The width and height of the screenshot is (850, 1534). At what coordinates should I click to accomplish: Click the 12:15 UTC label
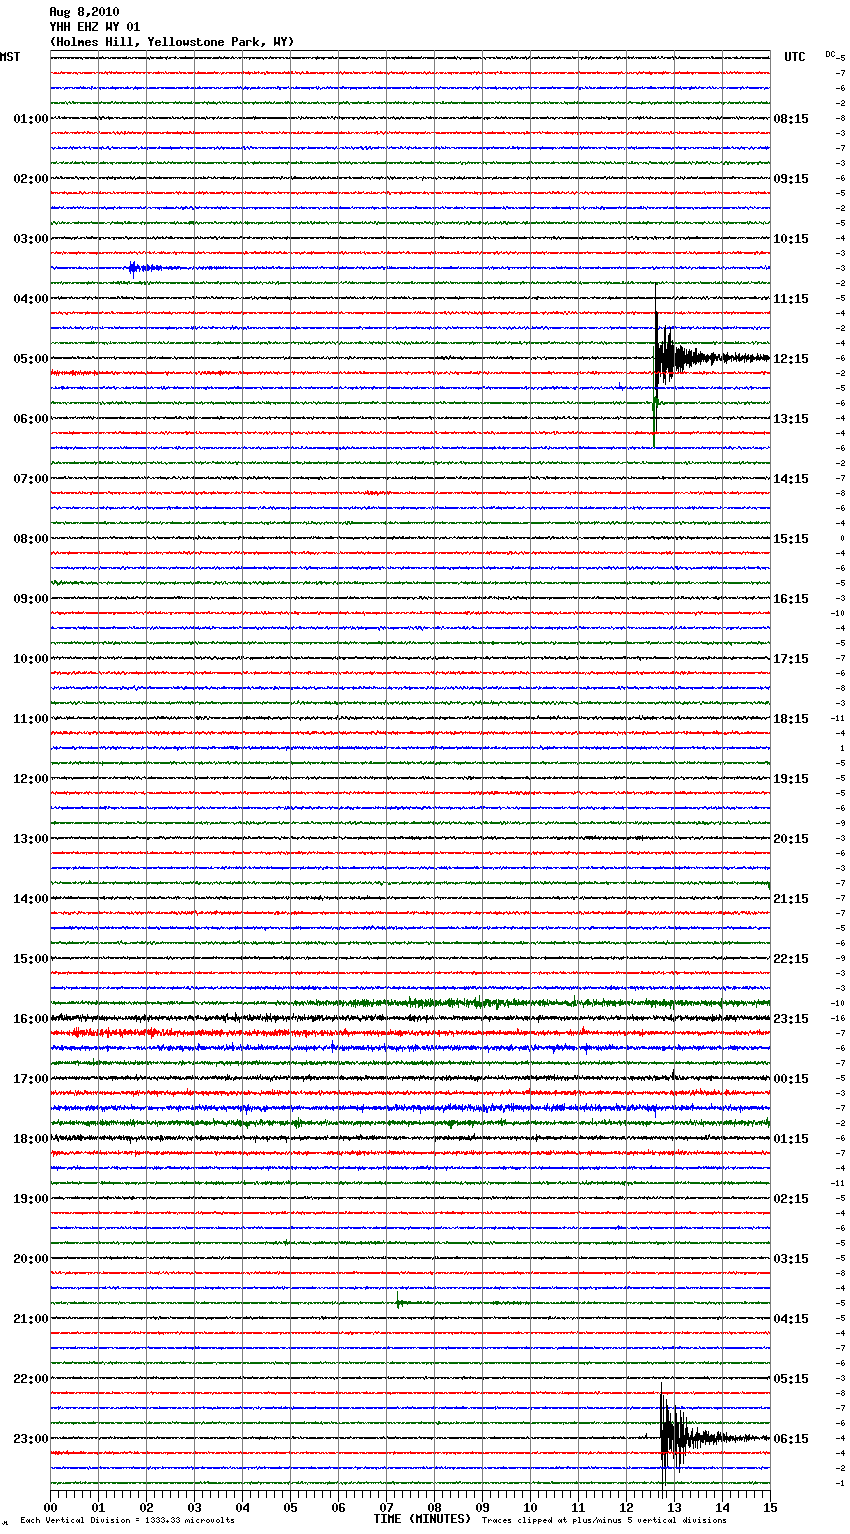click(791, 359)
